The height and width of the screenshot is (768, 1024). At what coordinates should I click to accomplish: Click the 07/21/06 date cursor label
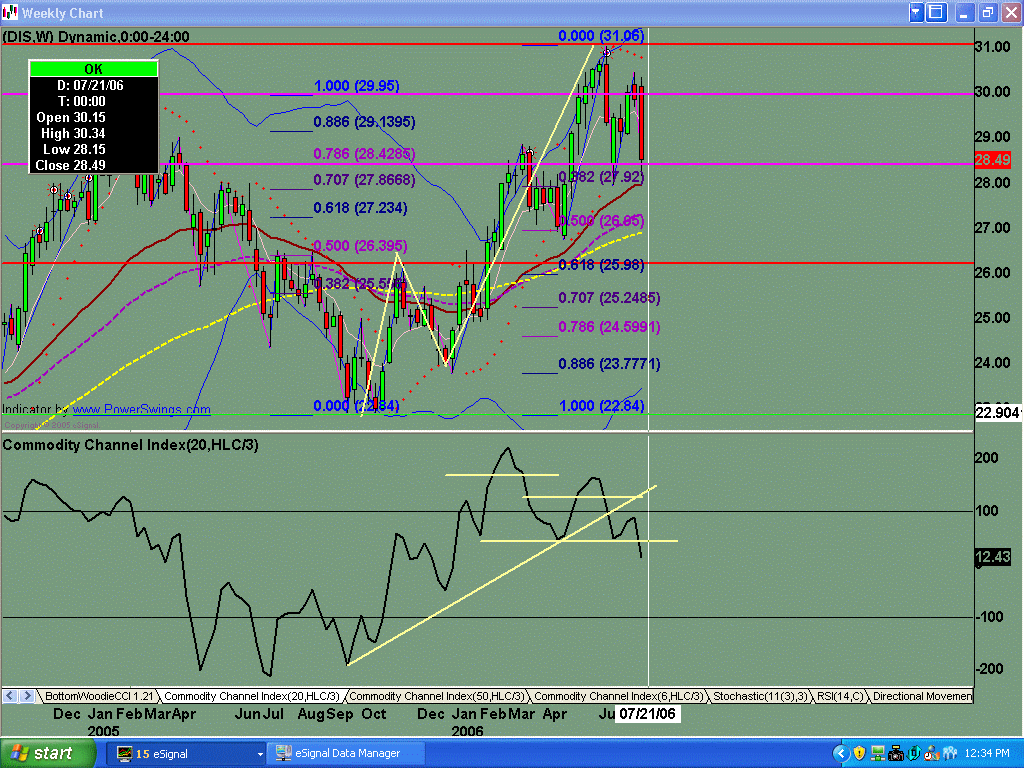647,714
